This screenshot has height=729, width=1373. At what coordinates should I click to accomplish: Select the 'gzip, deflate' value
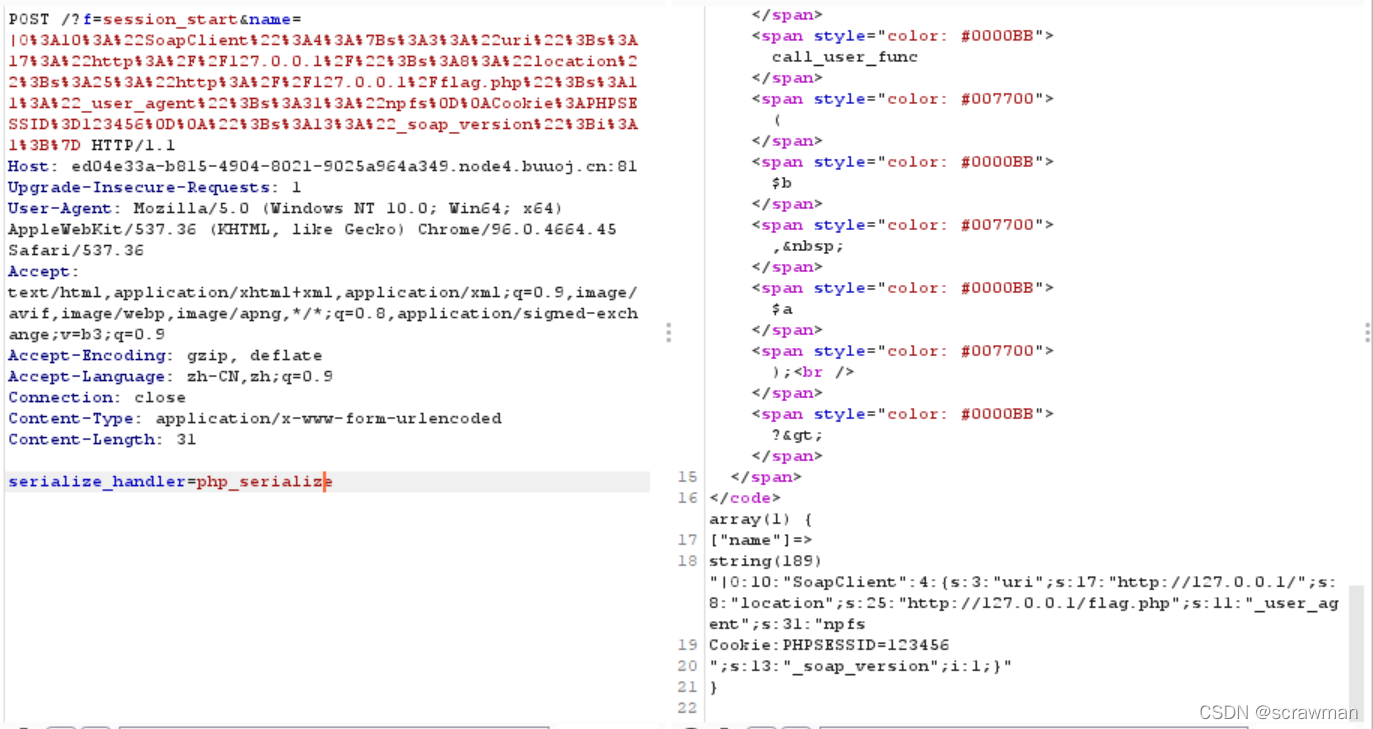point(254,355)
